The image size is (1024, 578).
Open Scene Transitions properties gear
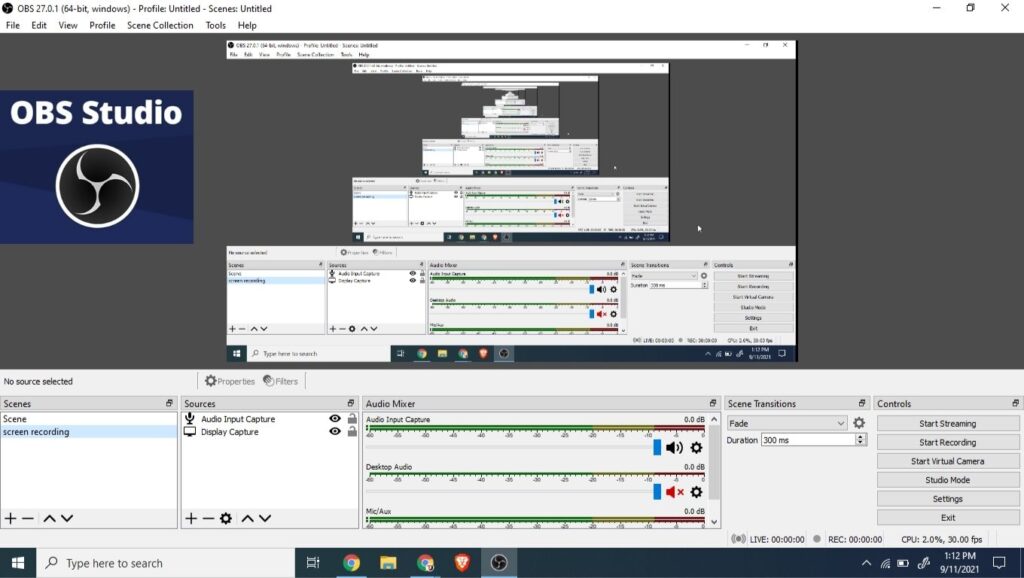(858, 423)
